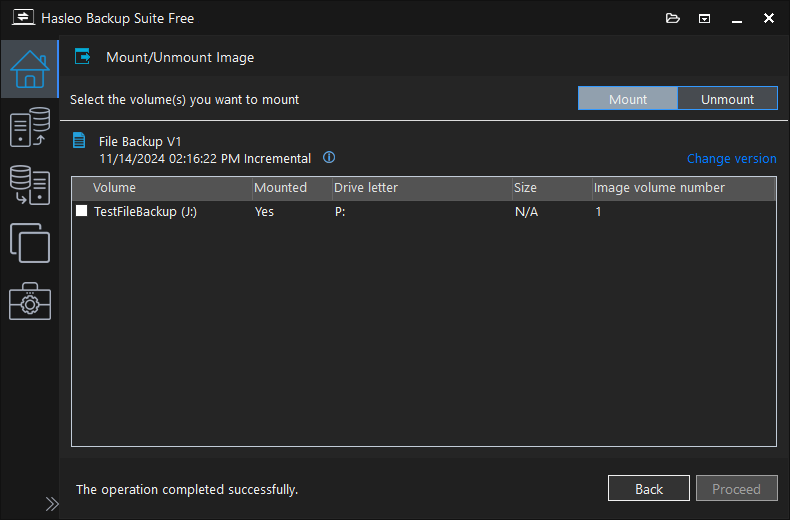Click the Drive letter column header
This screenshot has width=790, height=520.
tap(422, 188)
